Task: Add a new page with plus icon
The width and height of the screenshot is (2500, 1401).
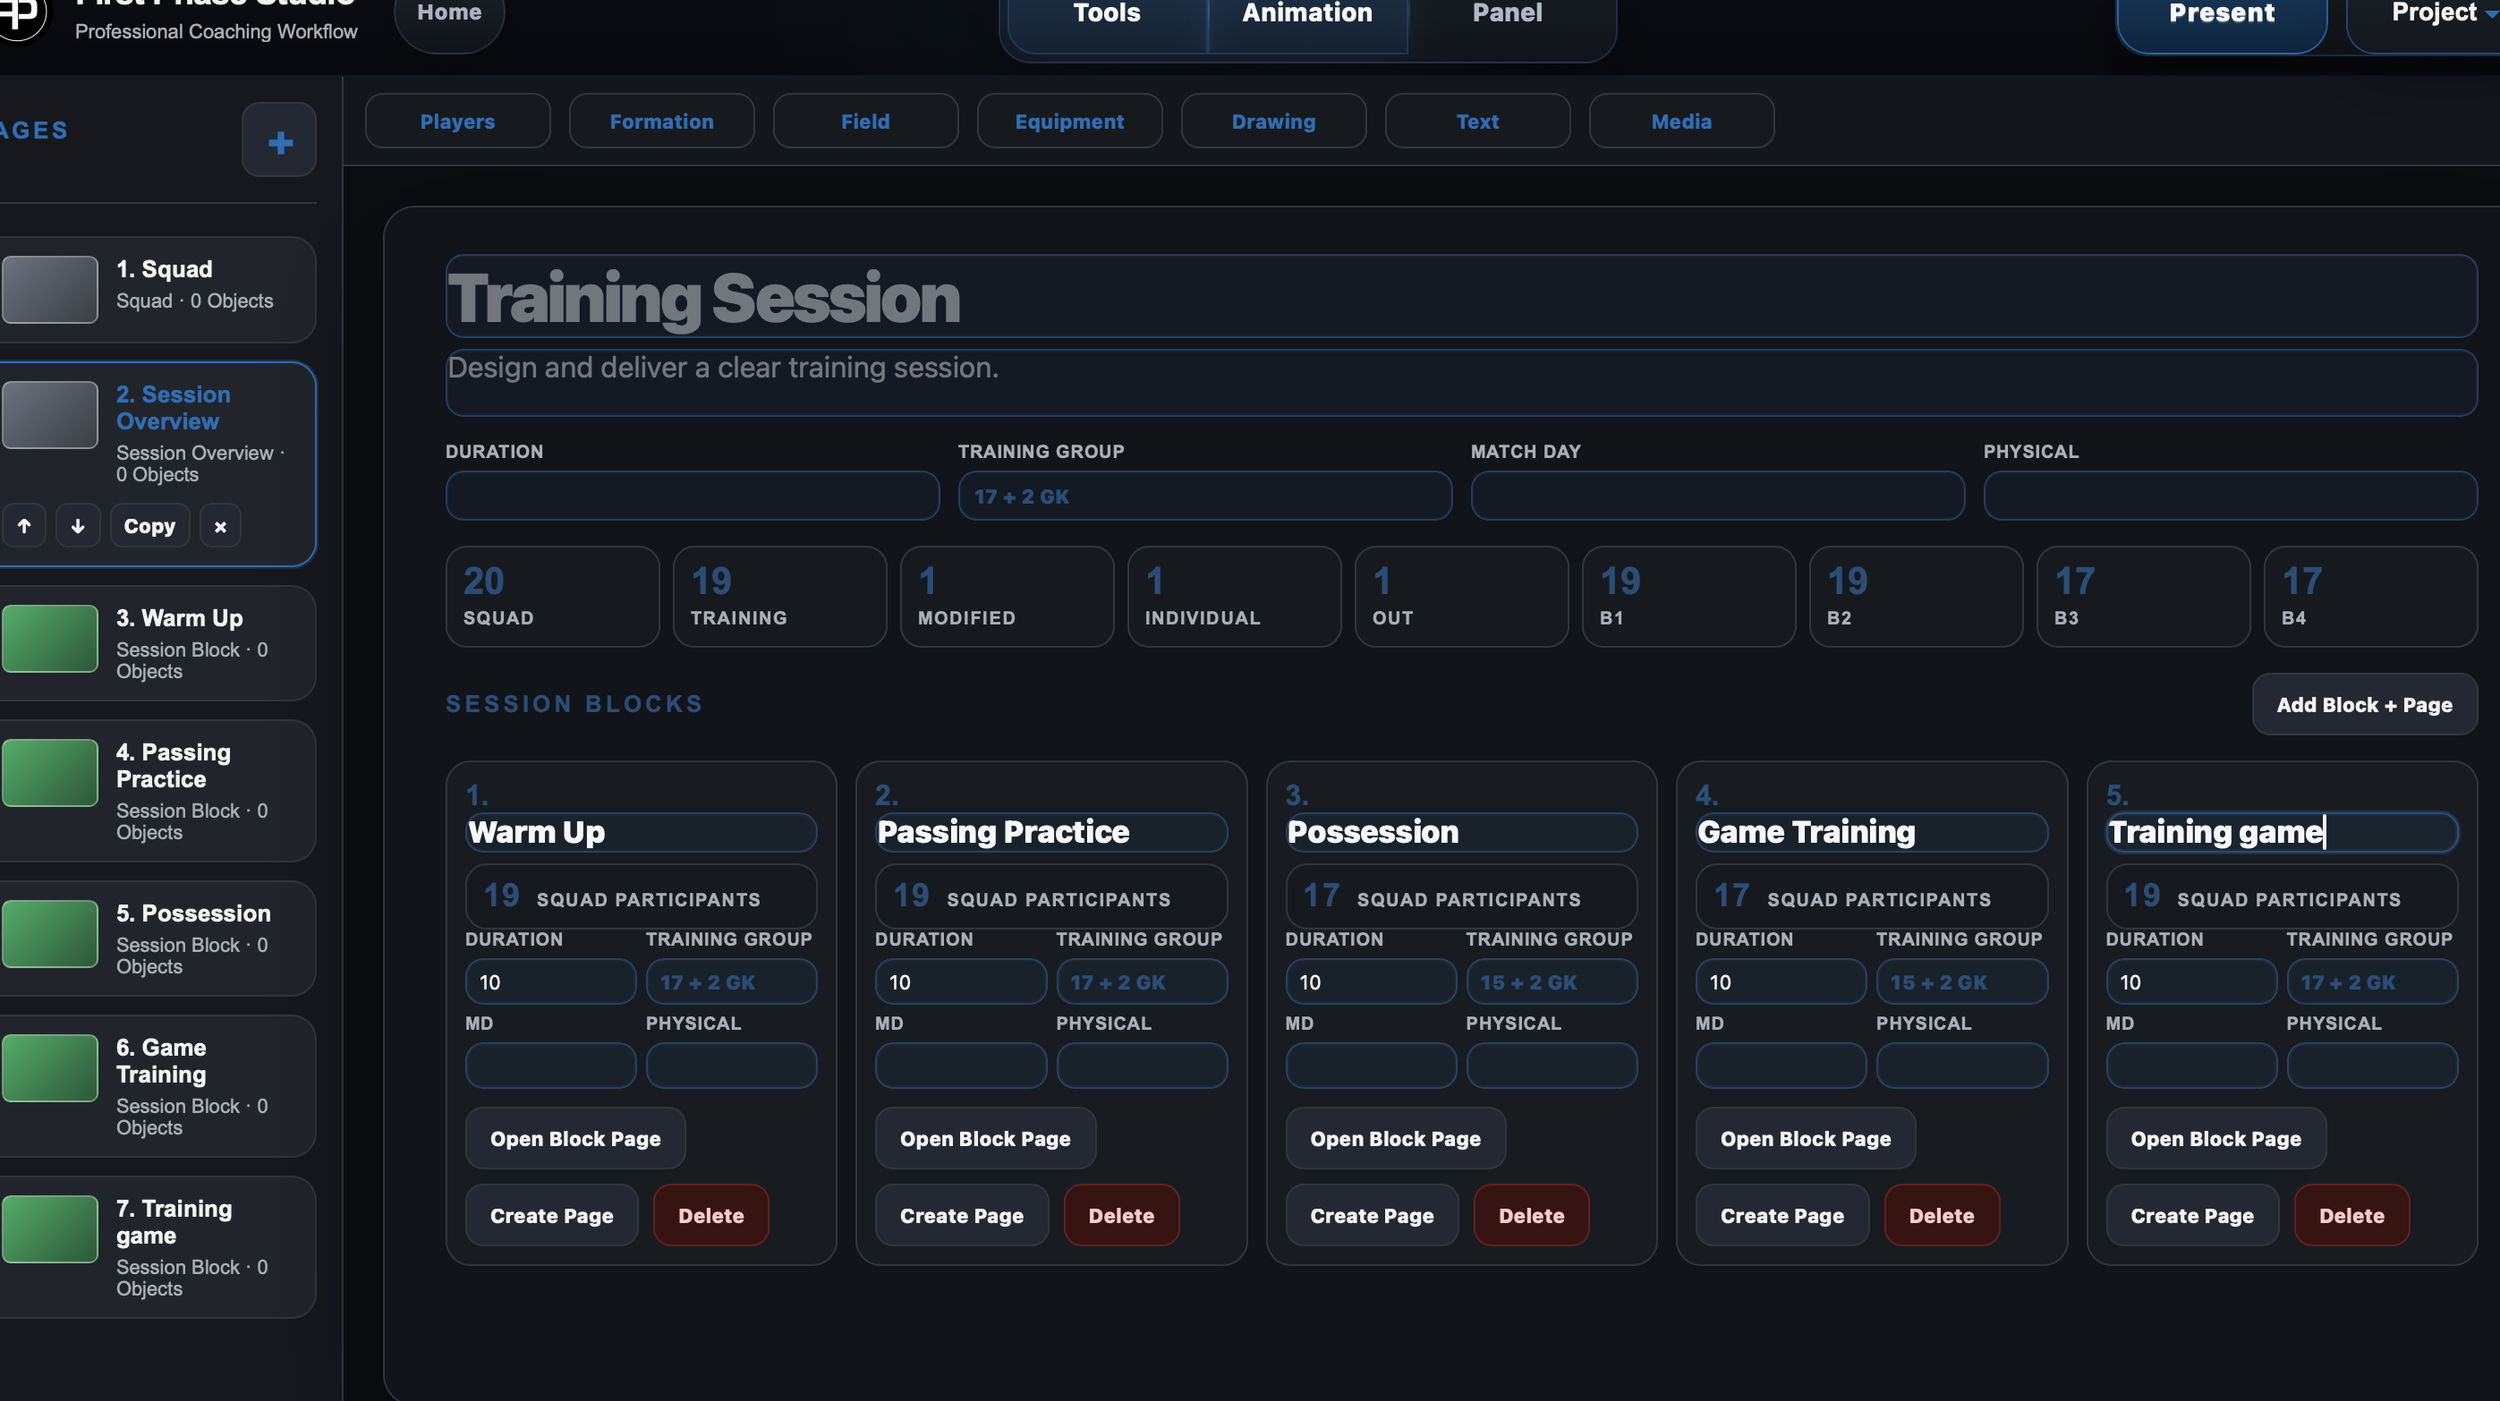Action: [279, 140]
